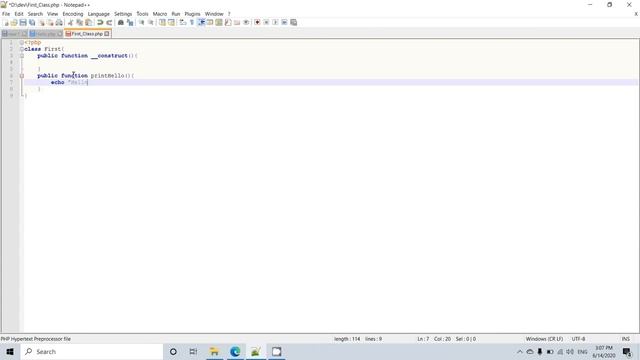This screenshot has width=640, height=360.
Task: Open the Edit menu
Action: (19, 14)
